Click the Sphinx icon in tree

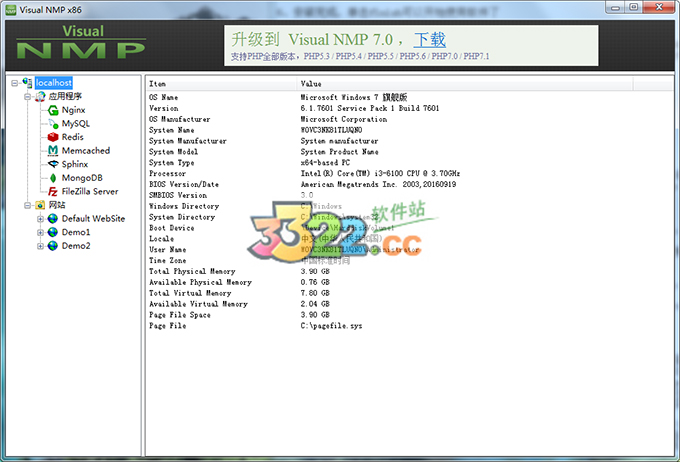pyautogui.click(x=53, y=164)
